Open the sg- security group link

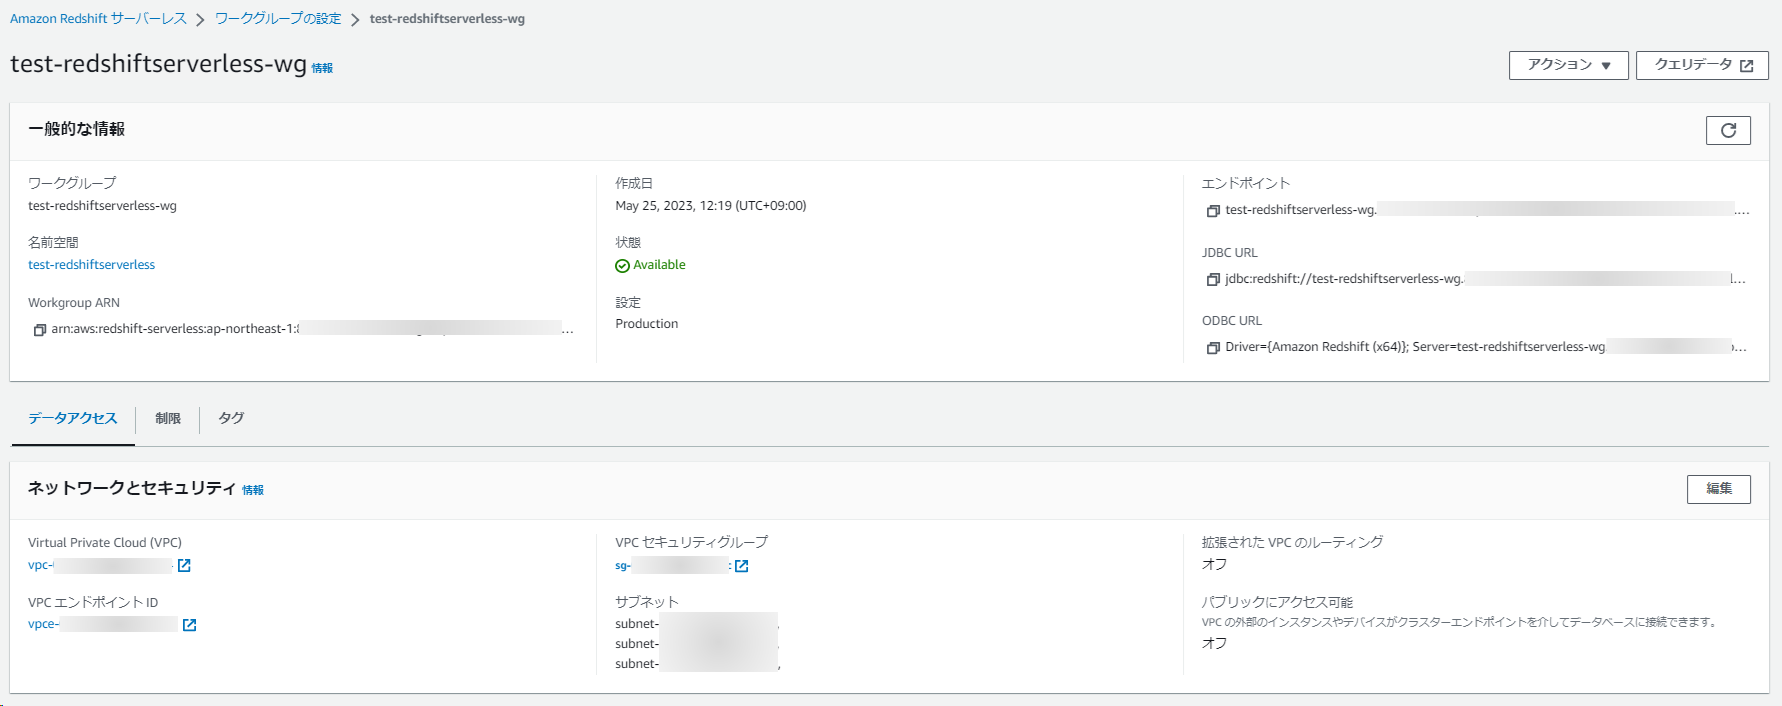(672, 566)
